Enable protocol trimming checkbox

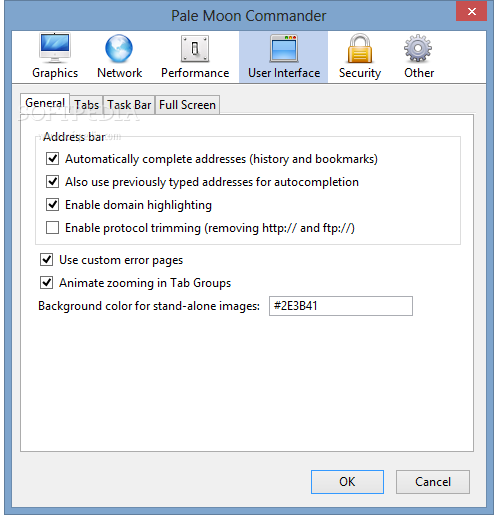pos(52,228)
